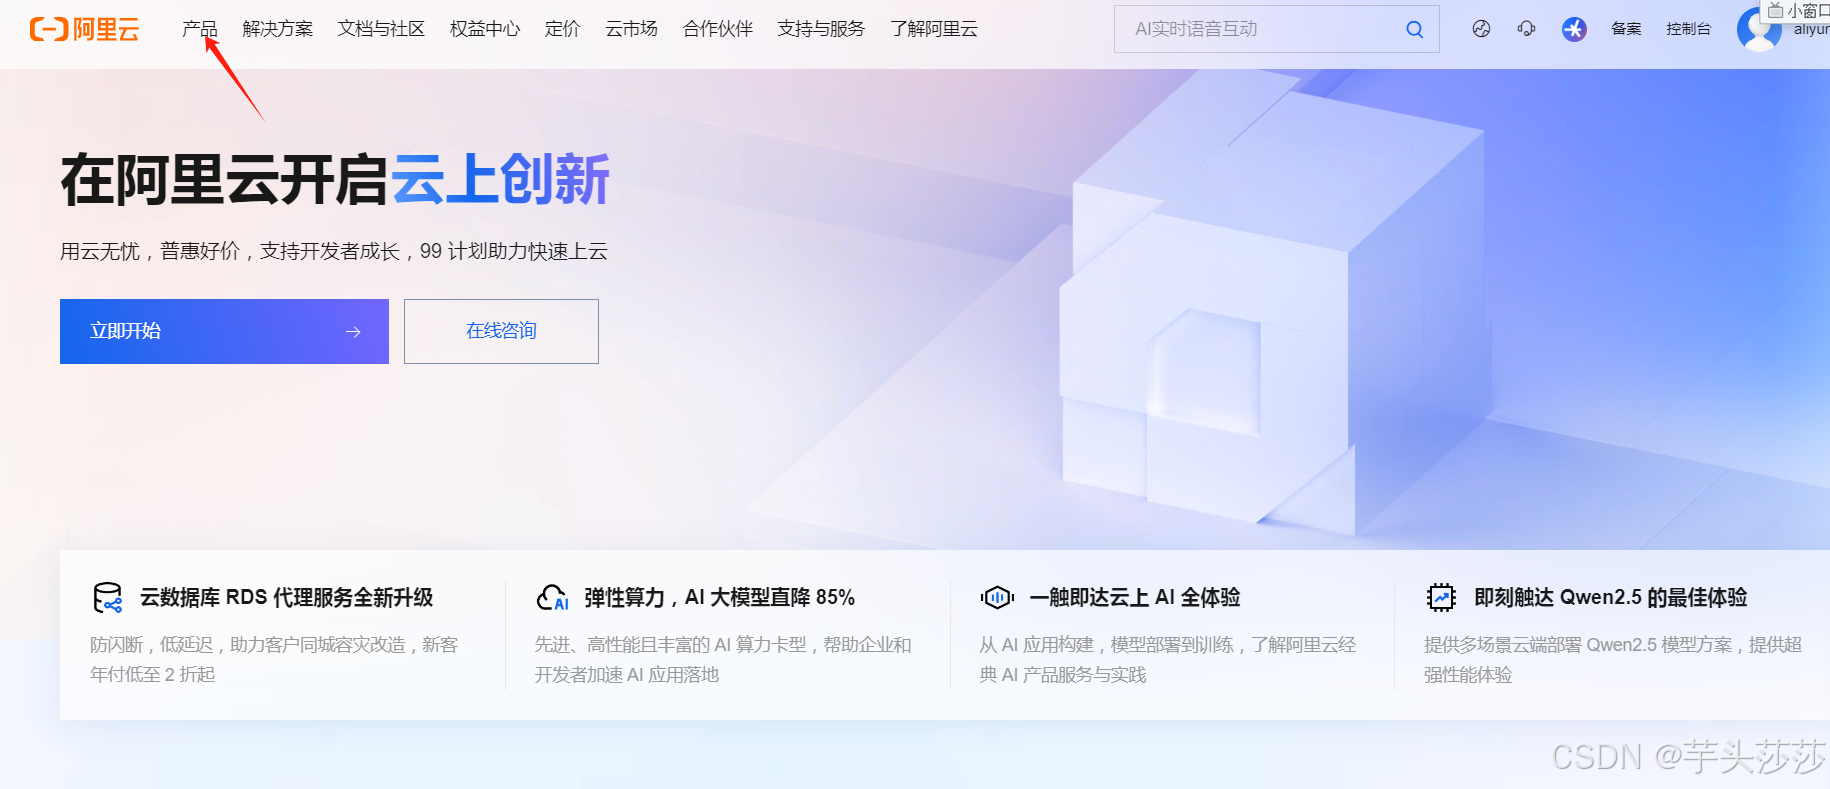Viewport: 1830px width, 789px height.
Task: Click the user avatar icon
Action: coord(1759,29)
